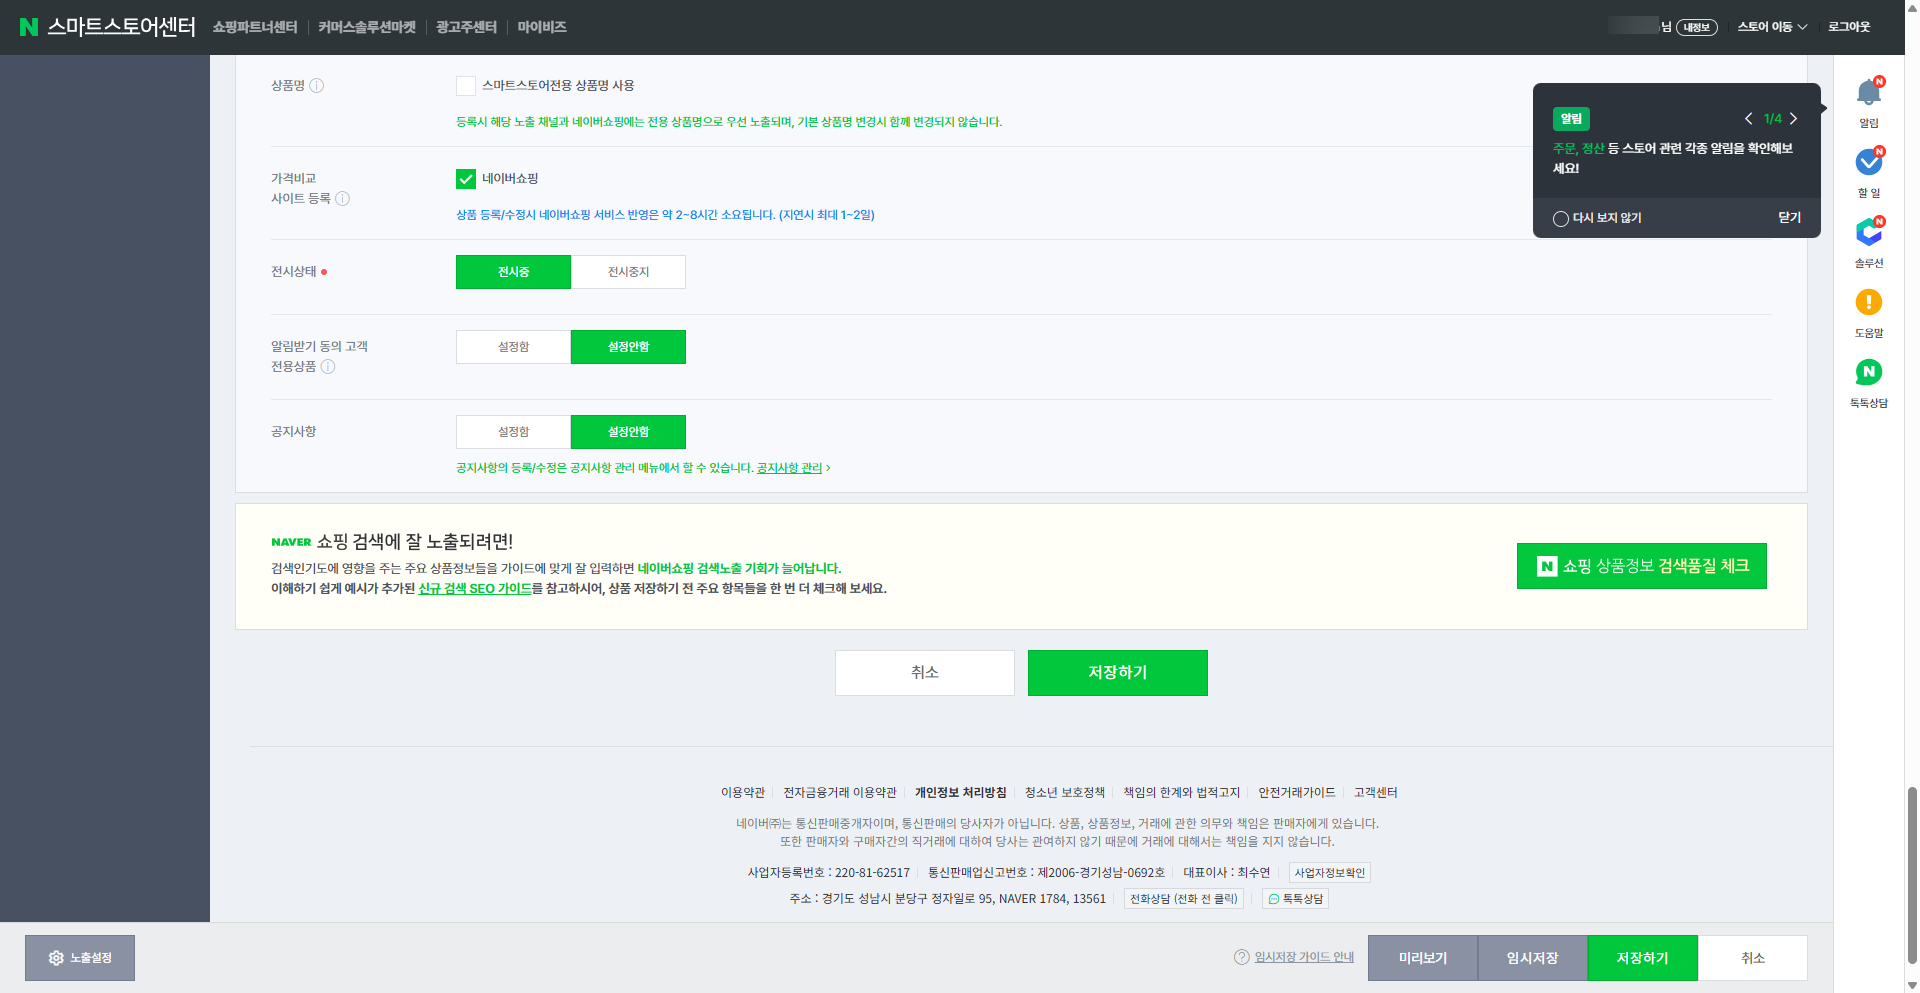Screen dimensions: 1920x993
Task: Go to previous notification with left chevron
Action: (1748, 118)
